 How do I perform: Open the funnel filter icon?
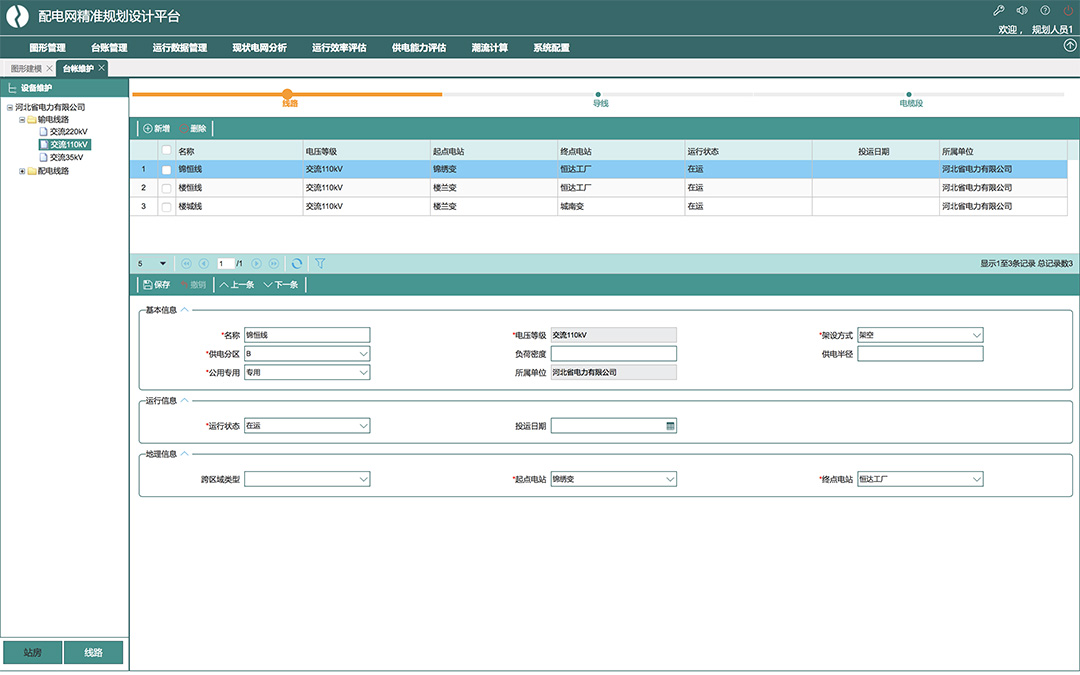[320, 264]
